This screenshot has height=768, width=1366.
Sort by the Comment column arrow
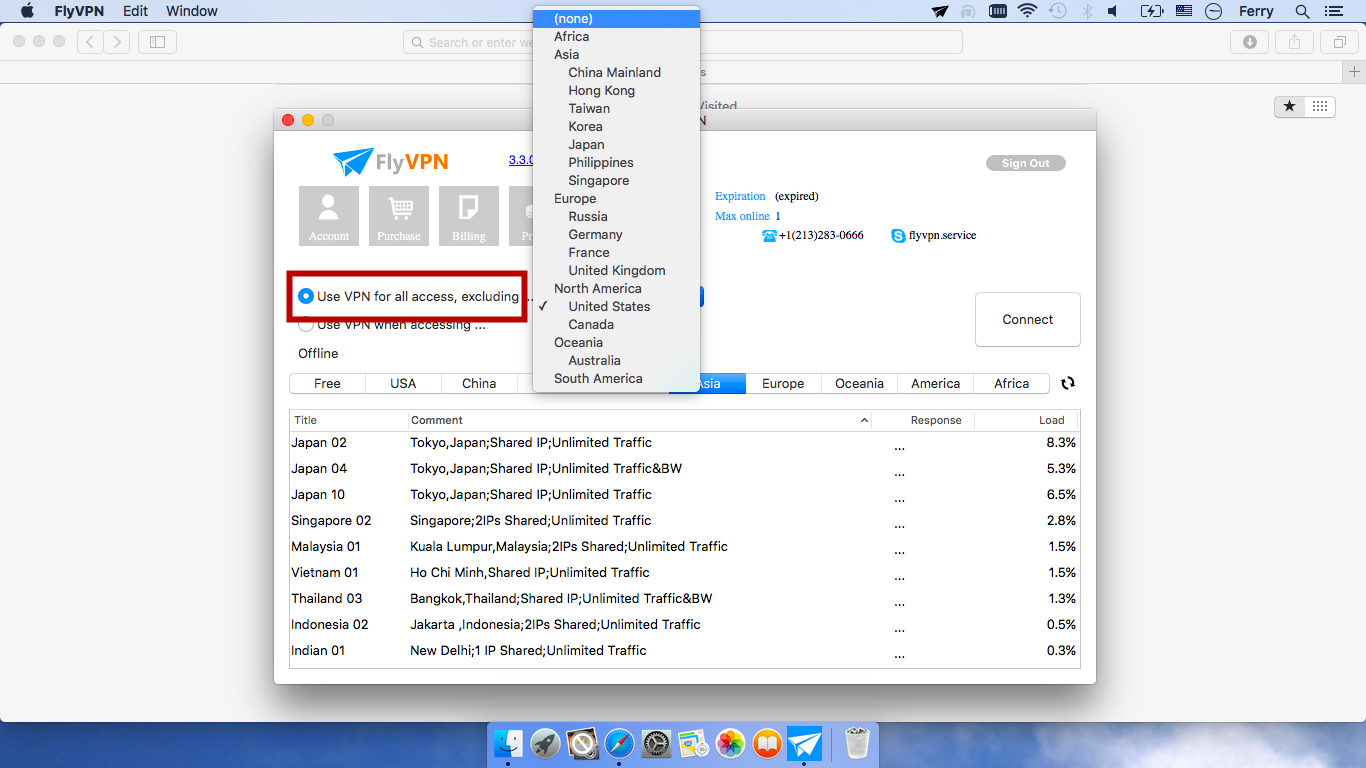click(x=865, y=421)
